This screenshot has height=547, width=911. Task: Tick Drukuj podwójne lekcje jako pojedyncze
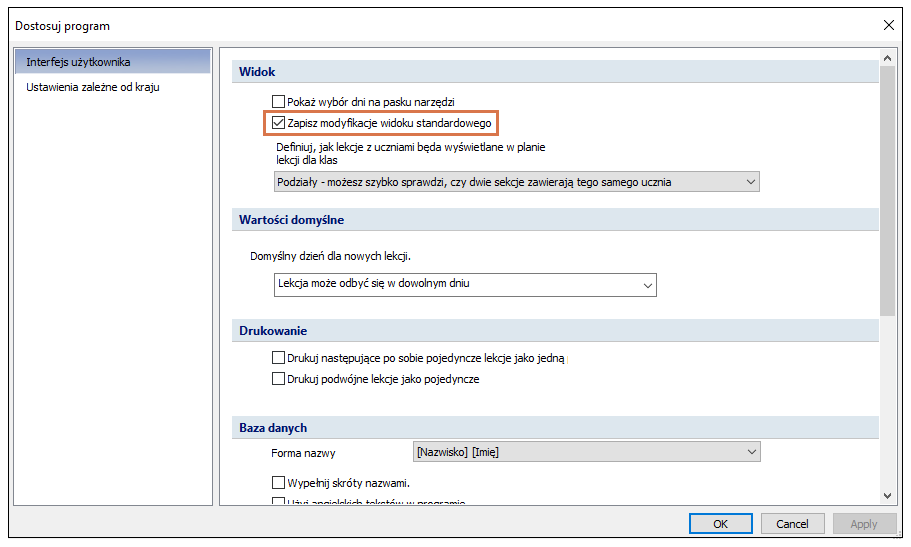pos(278,379)
